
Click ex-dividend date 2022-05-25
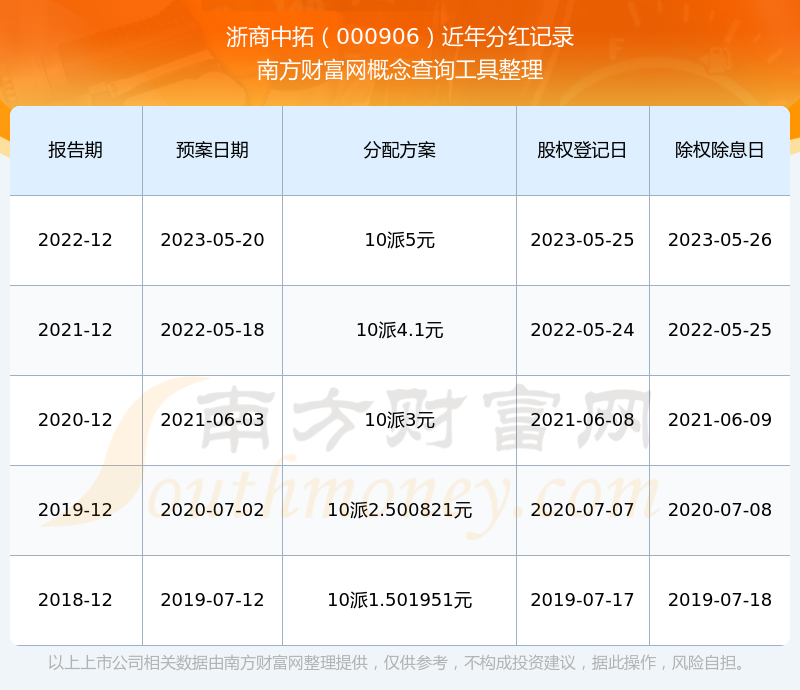click(x=720, y=330)
